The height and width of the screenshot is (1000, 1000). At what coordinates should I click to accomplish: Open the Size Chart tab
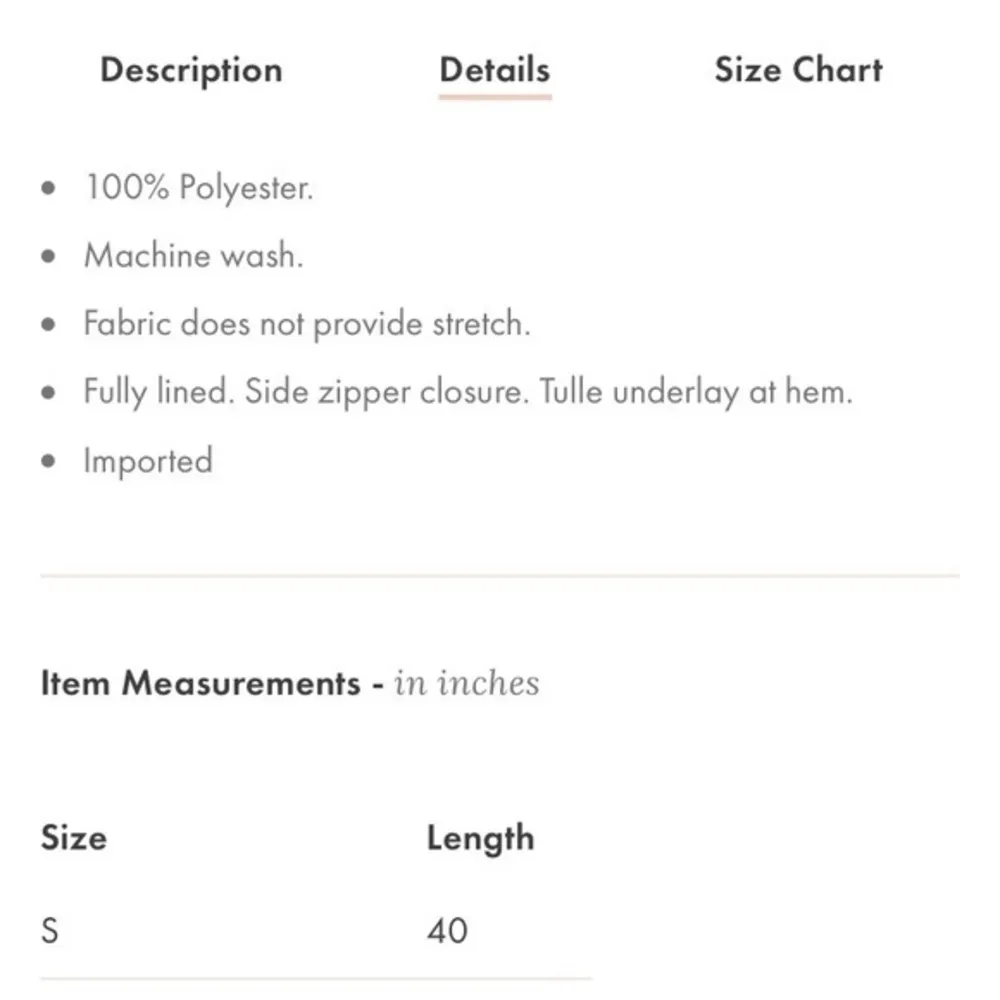coord(797,70)
